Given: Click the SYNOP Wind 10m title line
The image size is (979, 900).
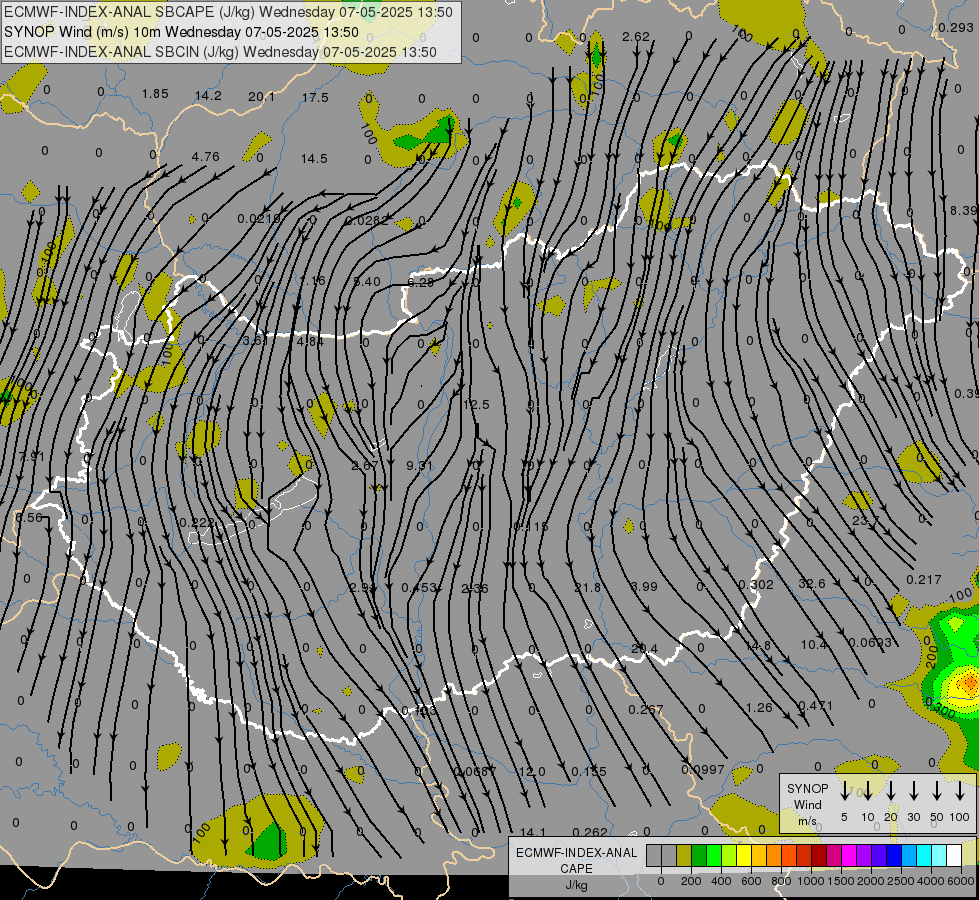Looking at the screenshot, I should pyautogui.click(x=181, y=32).
